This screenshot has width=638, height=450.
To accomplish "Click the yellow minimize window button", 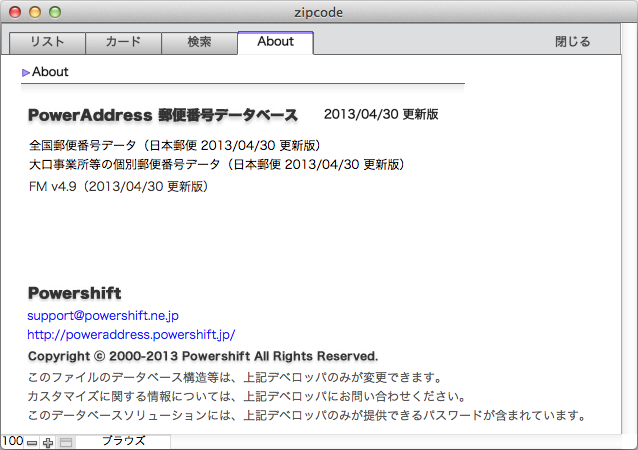I will (35, 13).
